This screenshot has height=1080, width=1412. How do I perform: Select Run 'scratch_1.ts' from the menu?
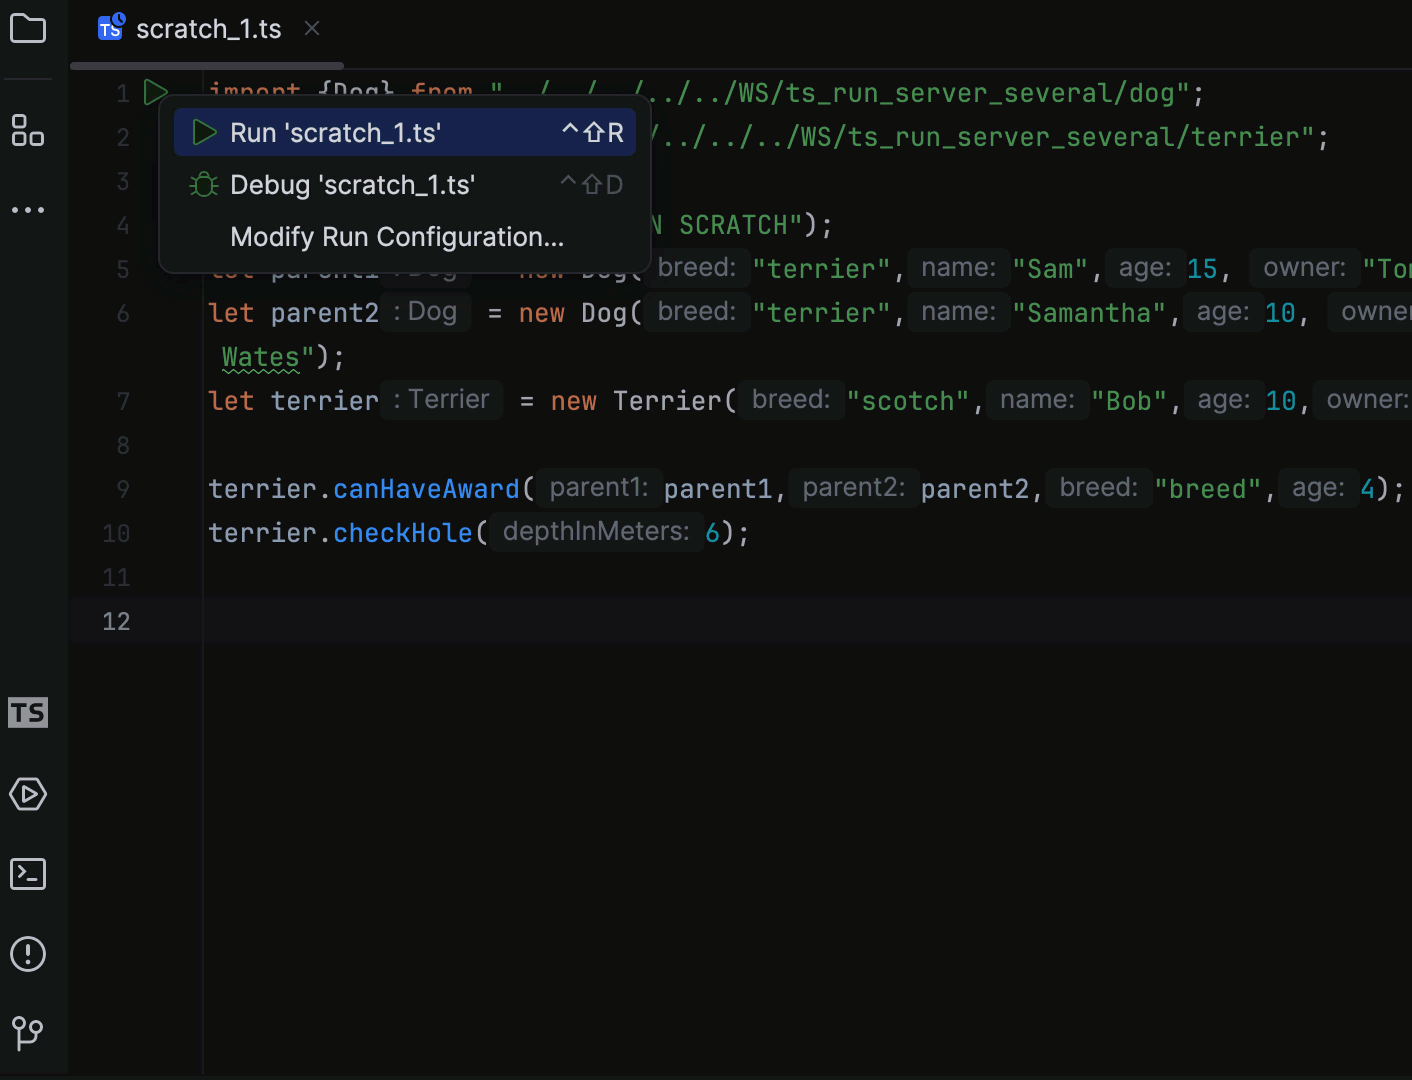coord(335,132)
